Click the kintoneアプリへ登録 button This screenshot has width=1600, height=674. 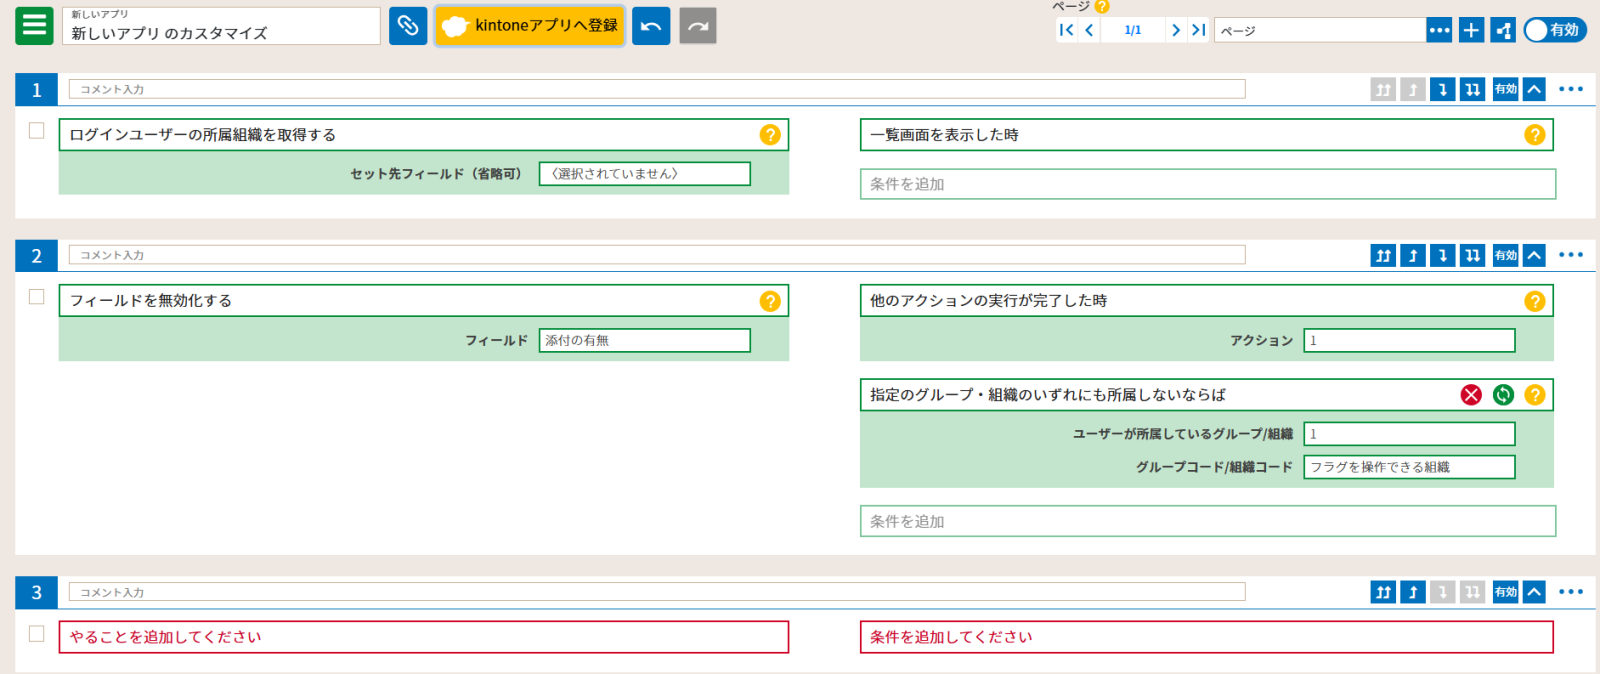530,26
